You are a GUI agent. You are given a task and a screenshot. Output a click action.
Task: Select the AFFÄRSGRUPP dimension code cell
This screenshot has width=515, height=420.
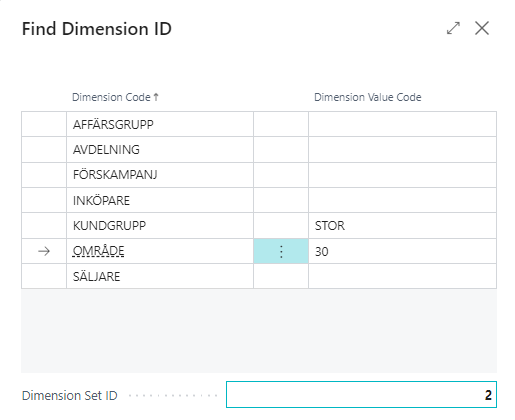point(160,124)
